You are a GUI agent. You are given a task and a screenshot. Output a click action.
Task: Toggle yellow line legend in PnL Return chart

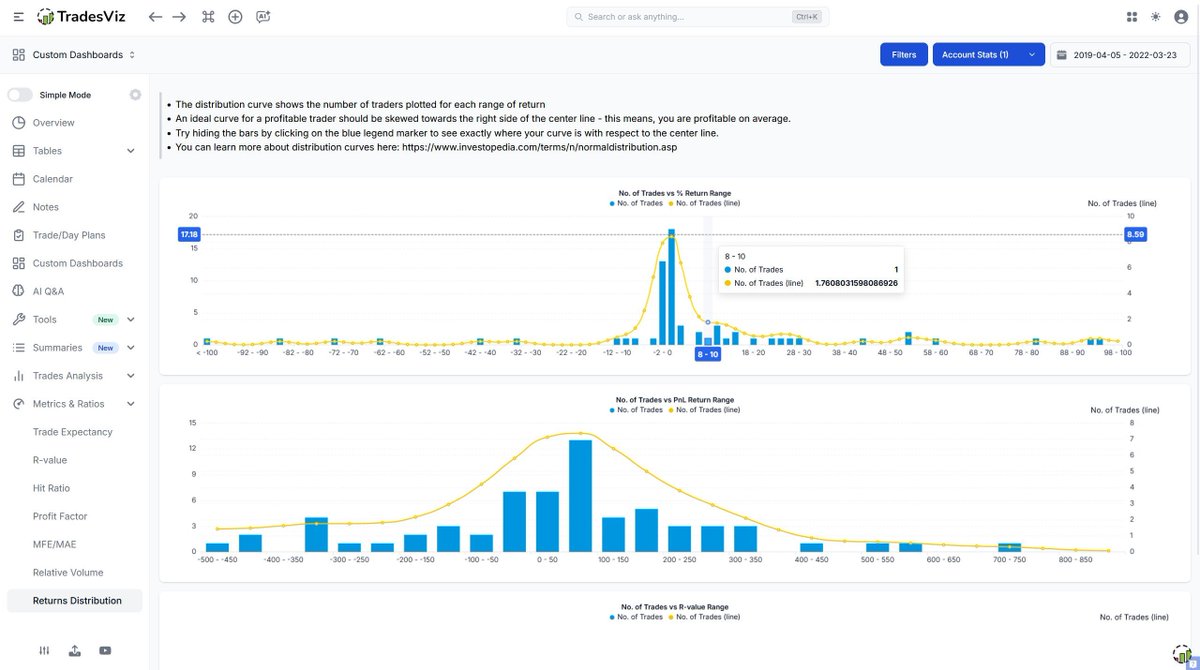[x=671, y=409]
